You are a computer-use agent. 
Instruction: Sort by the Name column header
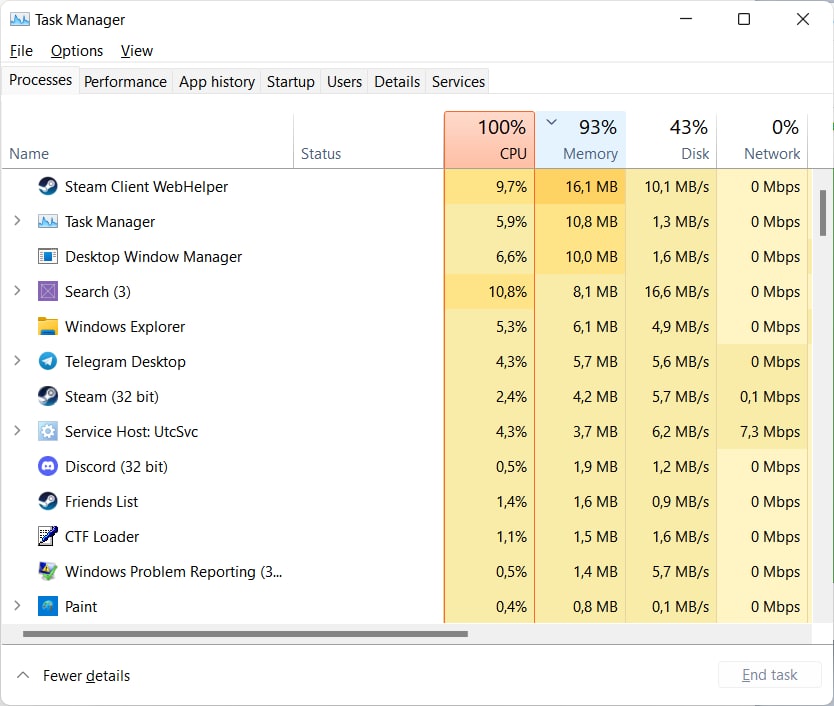(147, 140)
